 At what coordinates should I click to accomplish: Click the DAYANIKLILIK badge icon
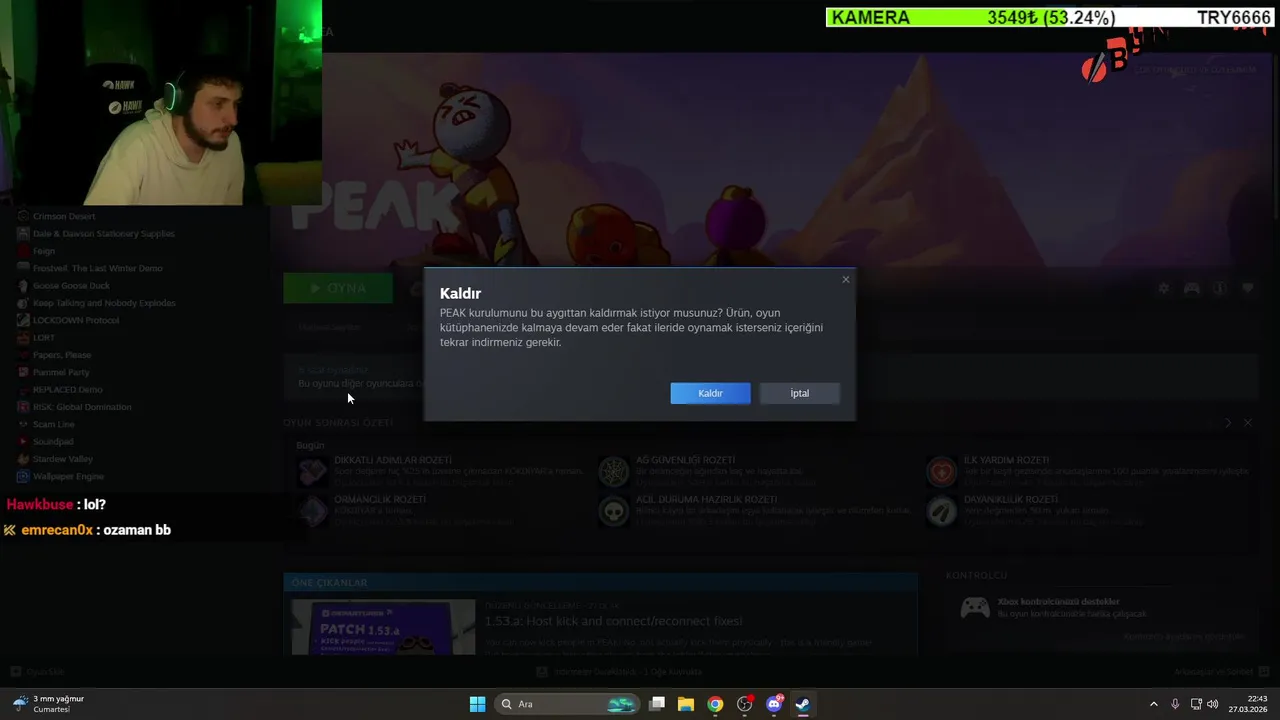(x=942, y=511)
